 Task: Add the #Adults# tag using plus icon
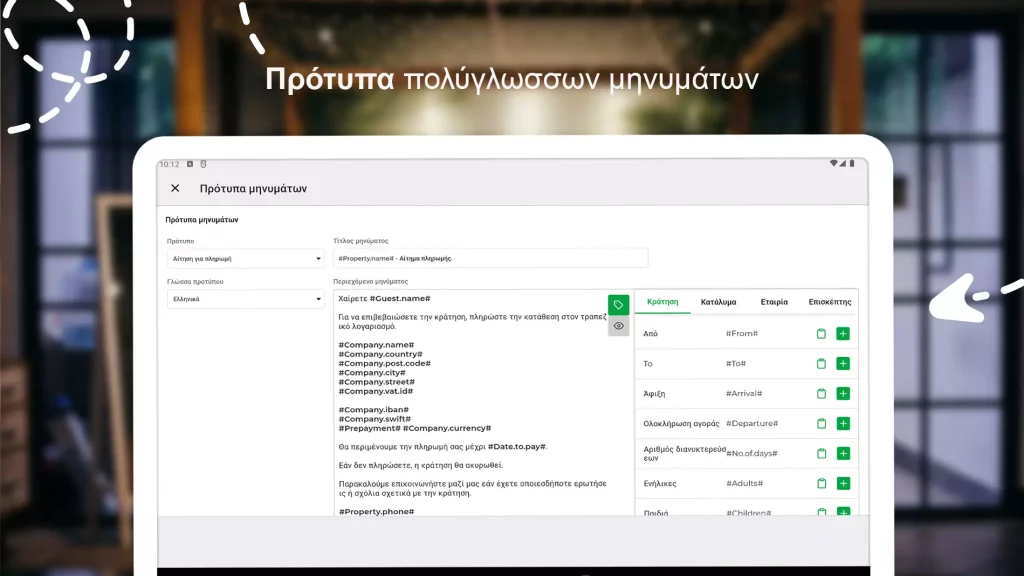click(843, 483)
